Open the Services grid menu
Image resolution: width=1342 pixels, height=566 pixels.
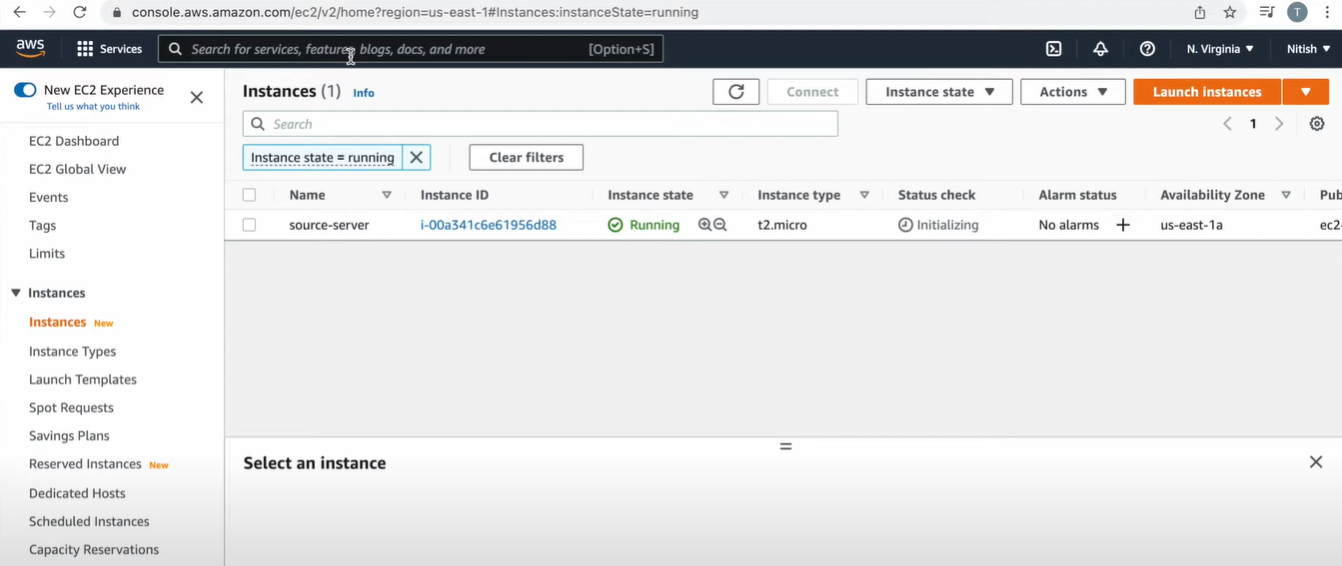click(x=109, y=49)
